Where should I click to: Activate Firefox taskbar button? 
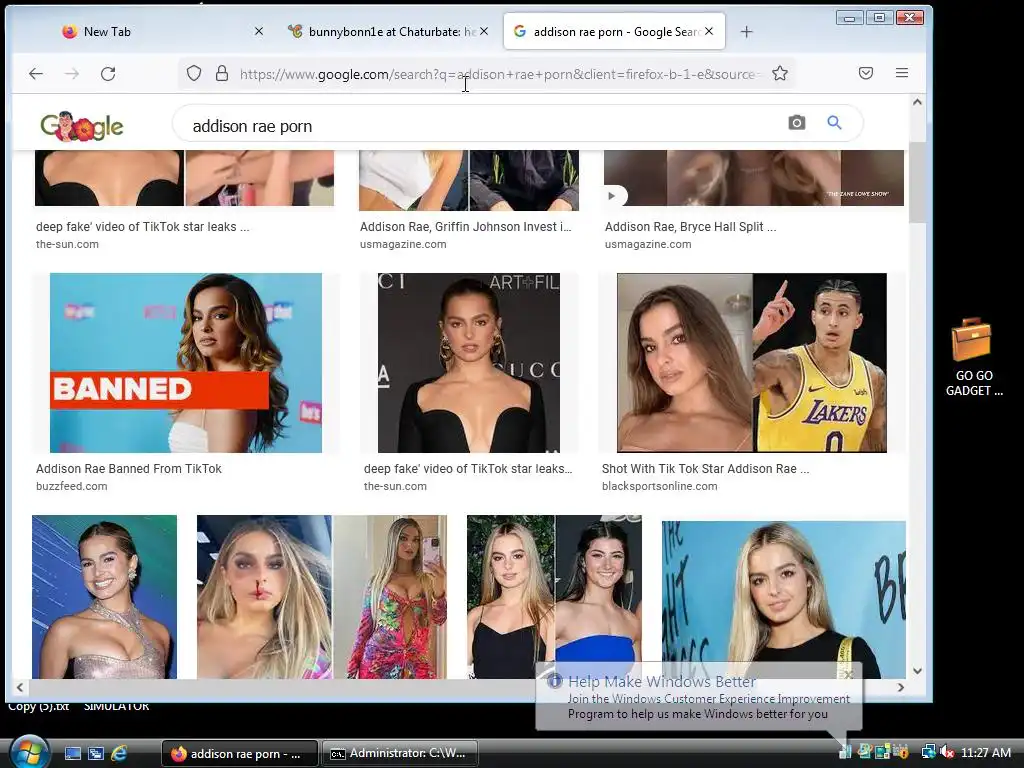pos(240,754)
